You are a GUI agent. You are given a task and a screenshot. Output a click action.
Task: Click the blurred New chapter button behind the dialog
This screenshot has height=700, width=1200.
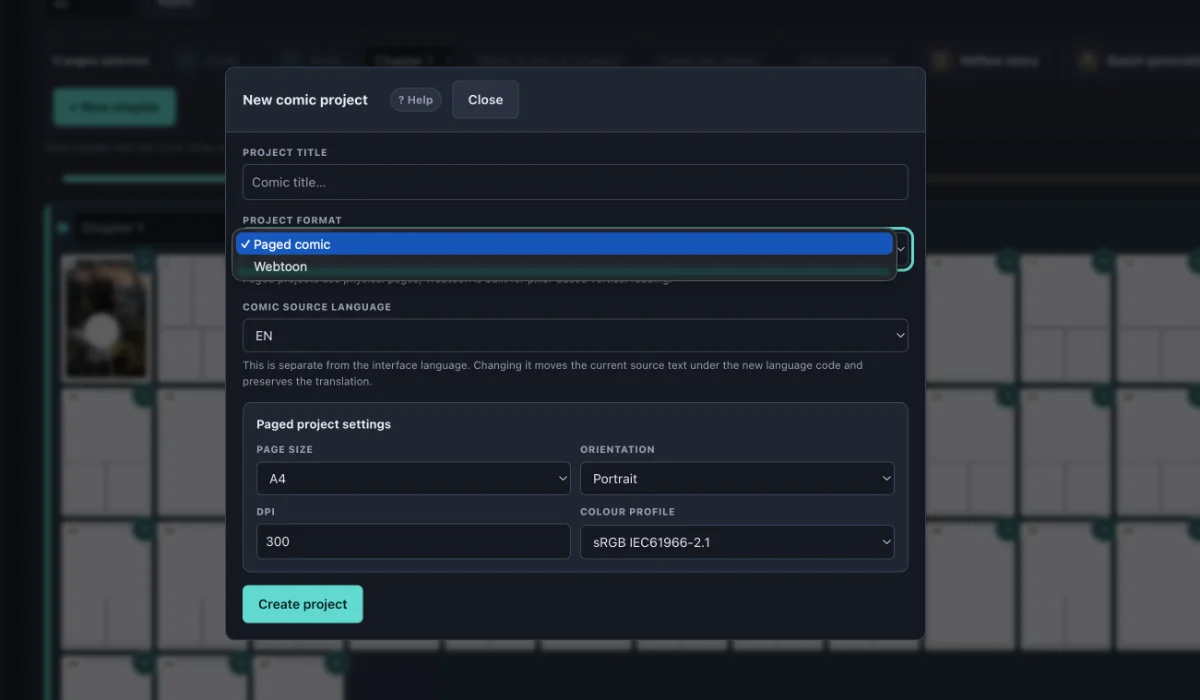point(114,107)
